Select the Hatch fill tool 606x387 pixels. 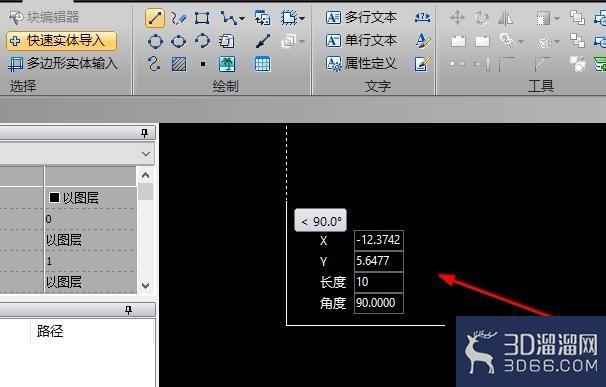pos(179,64)
